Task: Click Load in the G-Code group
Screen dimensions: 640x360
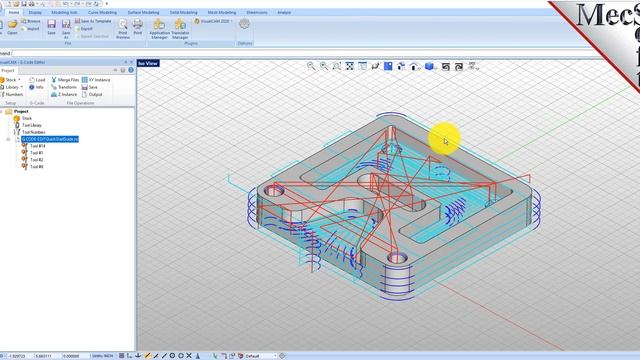Action: [x=37, y=80]
